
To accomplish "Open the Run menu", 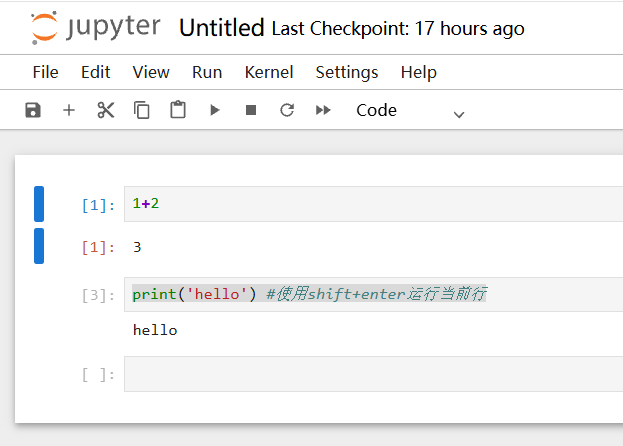I will [207, 72].
